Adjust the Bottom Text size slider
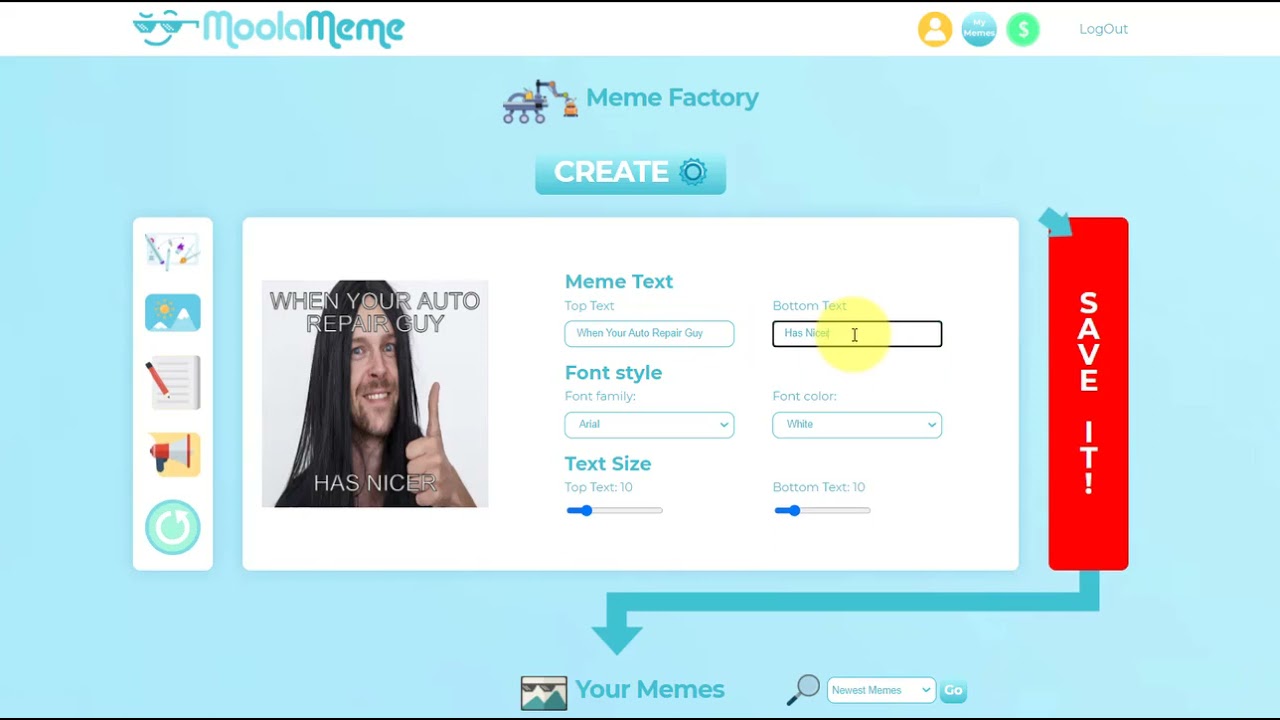The image size is (1280, 720). 822,510
